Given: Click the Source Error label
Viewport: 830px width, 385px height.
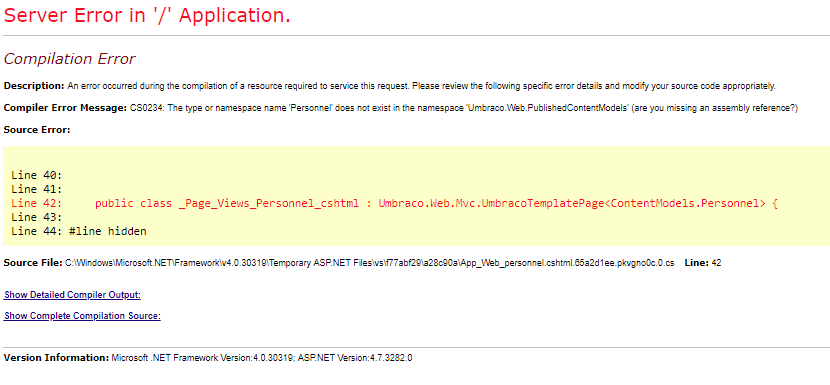Looking at the screenshot, I should (37, 130).
